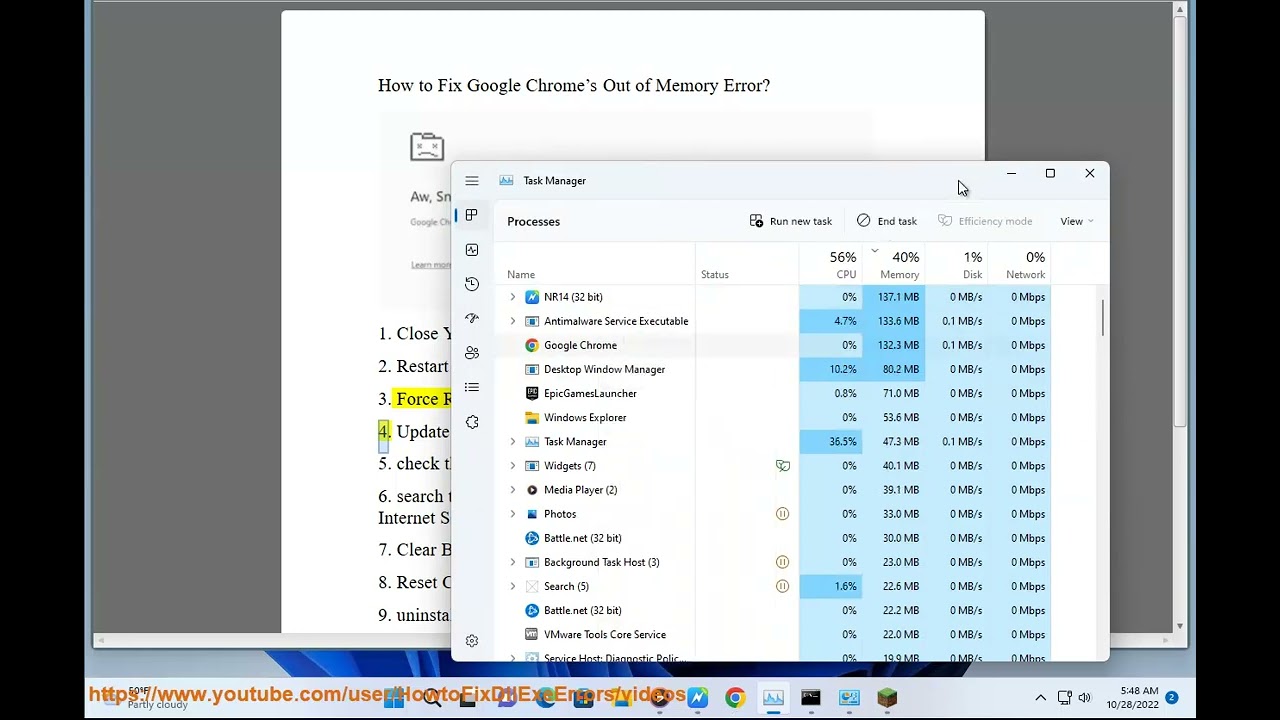This screenshot has height=720, width=1280.
Task: Sort processes by Network column
Action: pyautogui.click(x=1019, y=265)
